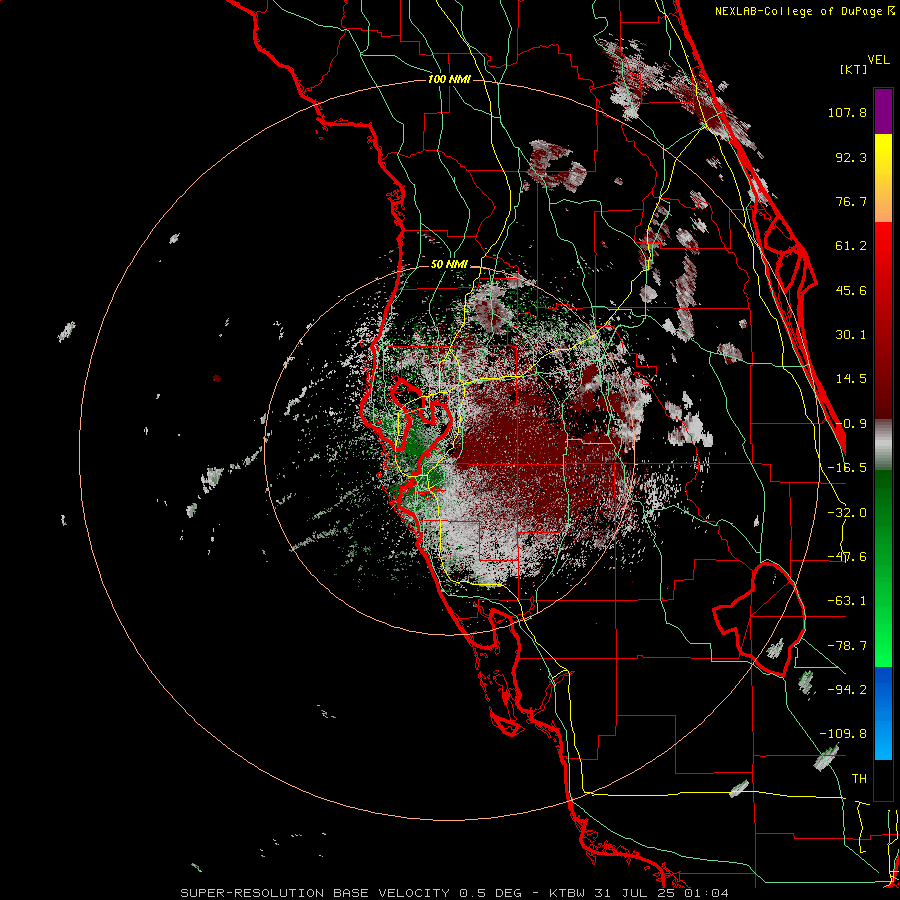The image size is (900, 900).
Task: Click the [KT] units label
Action: coord(853,69)
